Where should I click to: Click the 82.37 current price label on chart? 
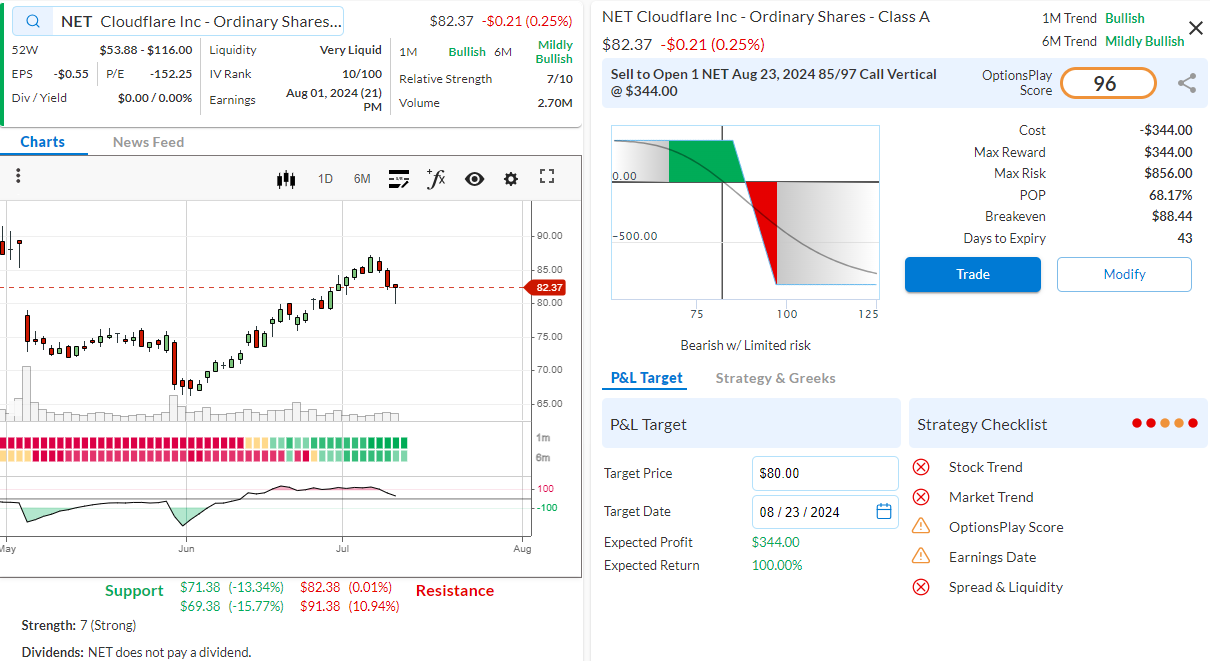click(548, 287)
